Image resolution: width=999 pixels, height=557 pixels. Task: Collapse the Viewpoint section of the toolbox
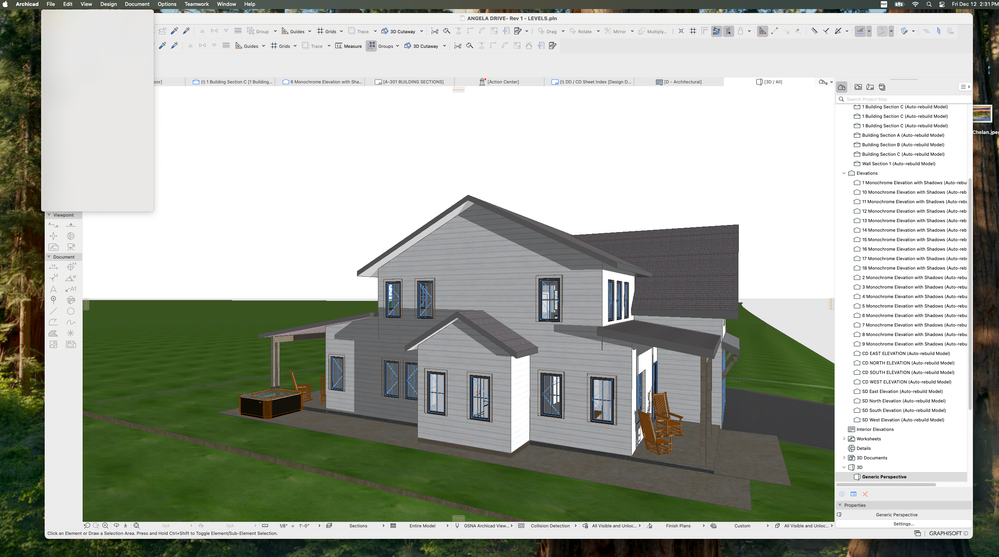coord(49,215)
